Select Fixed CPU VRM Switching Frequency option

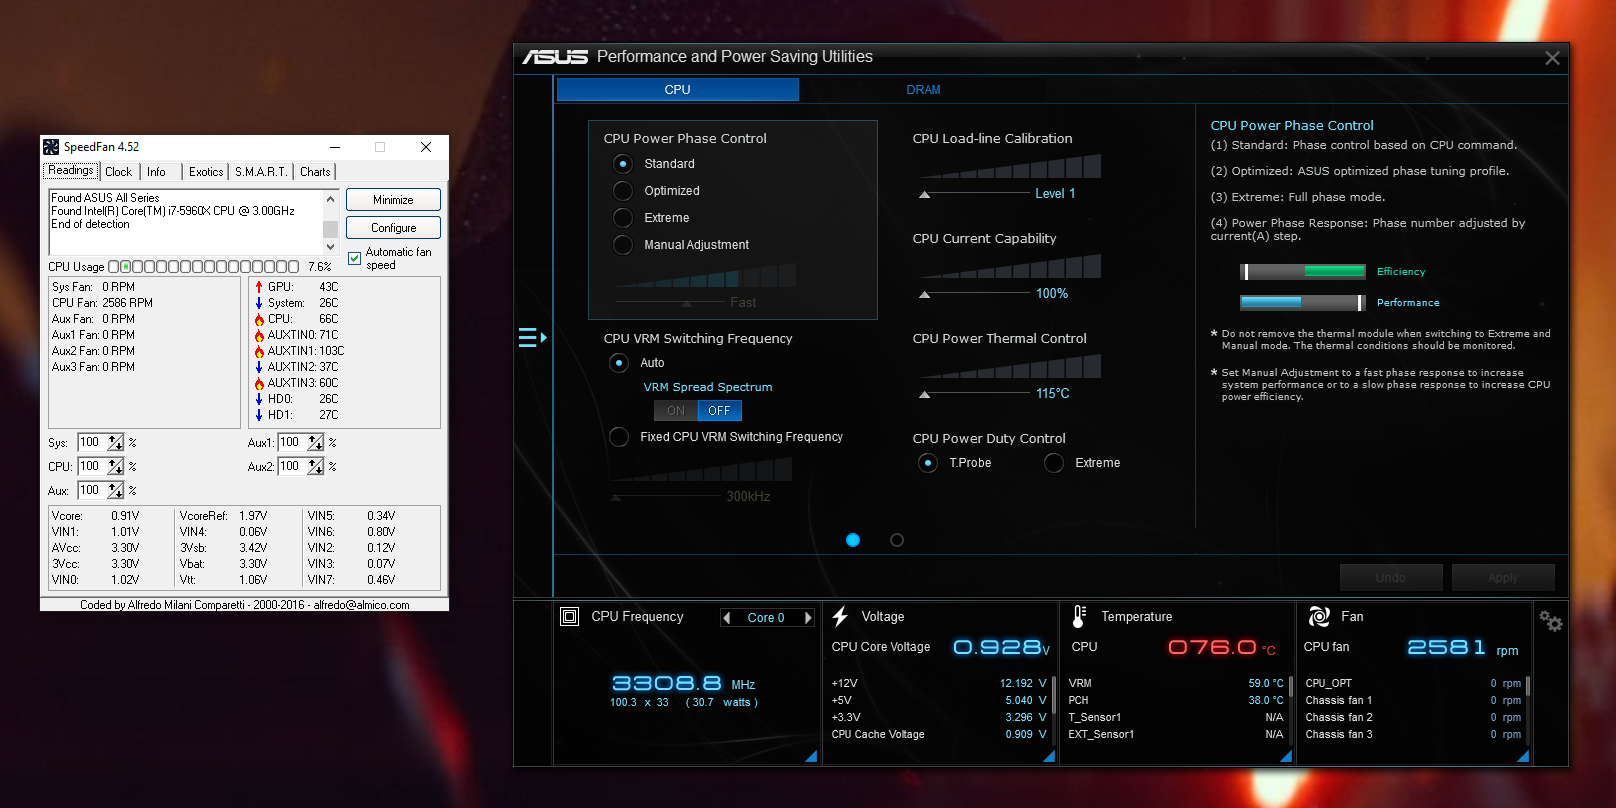click(x=619, y=437)
